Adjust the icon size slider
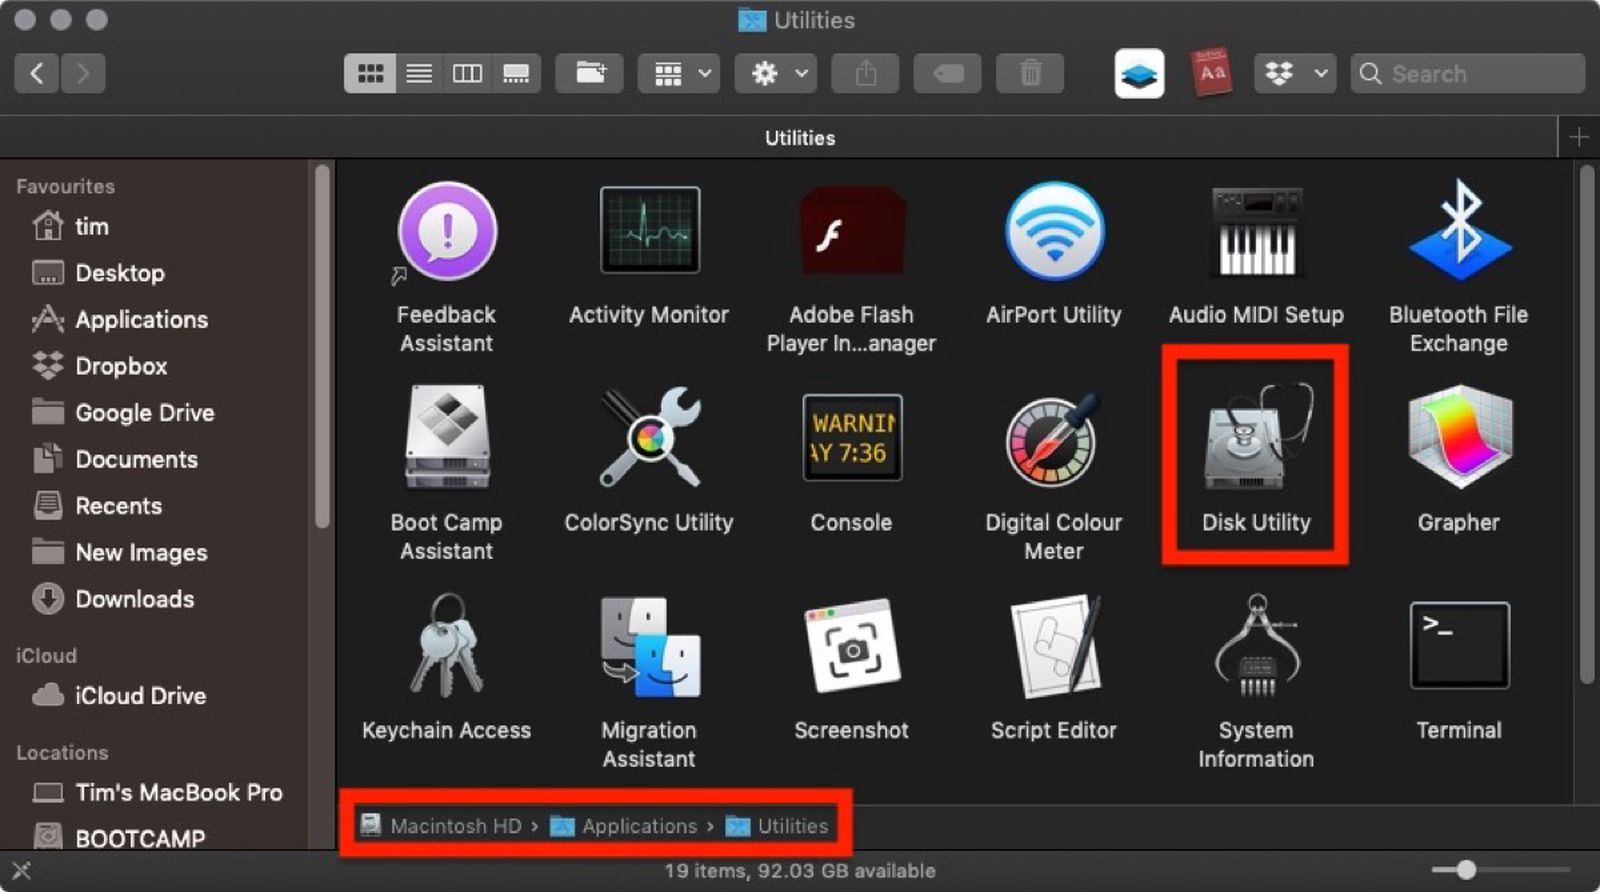The width and height of the screenshot is (1600, 892). [1466, 870]
